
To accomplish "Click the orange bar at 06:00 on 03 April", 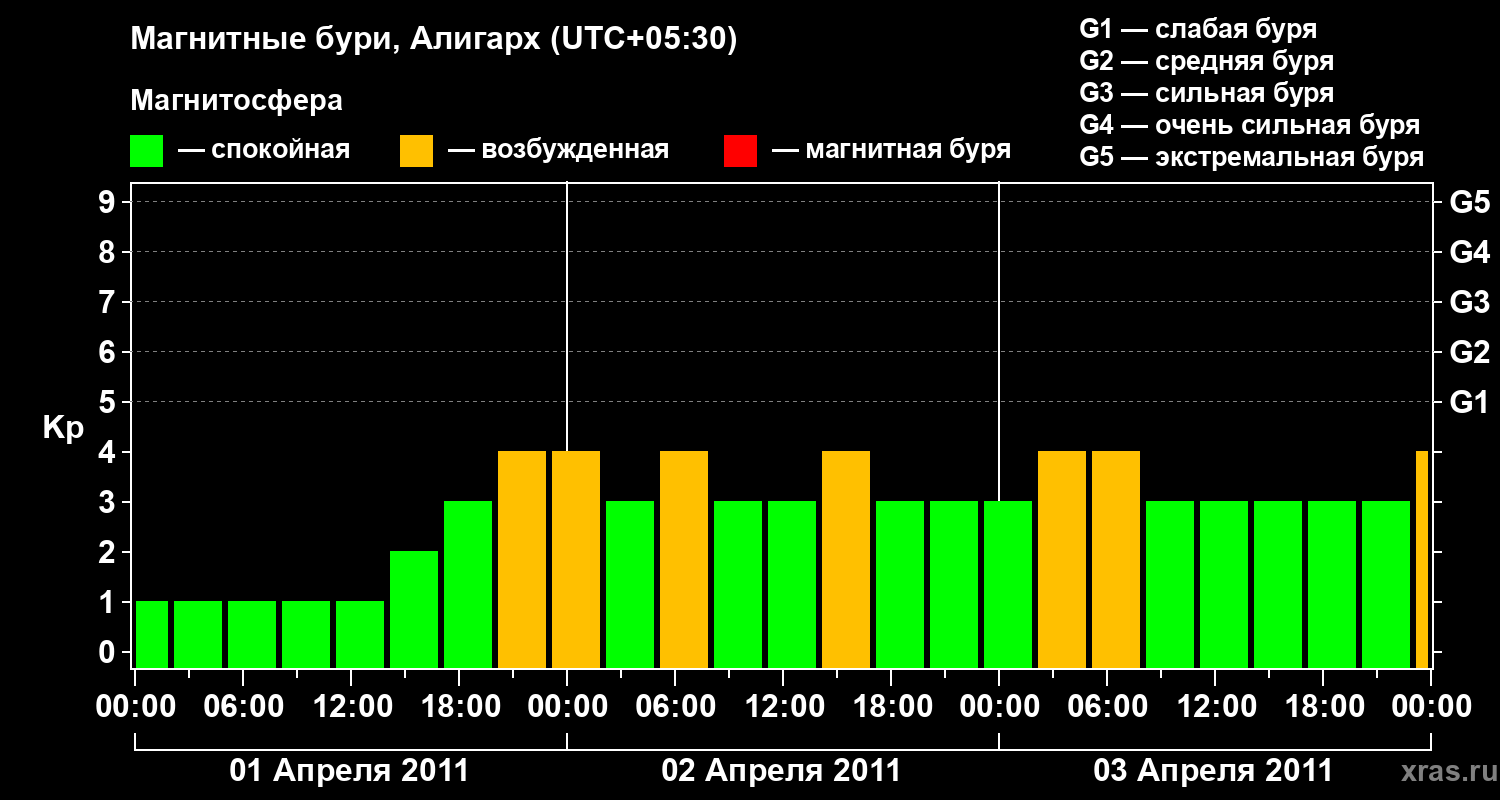I will click(1116, 559).
